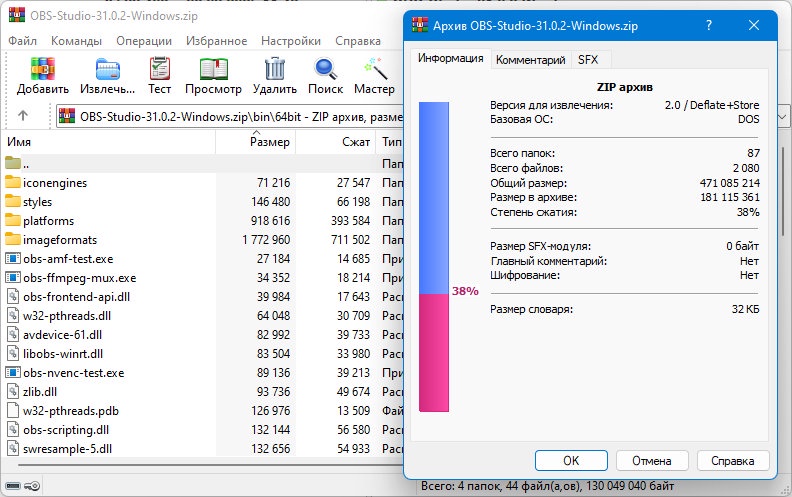Image resolution: width=792 pixels, height=497 pixels.
Task: Click the Удалить (Delete) trash icon
Action: coord(275,69)
